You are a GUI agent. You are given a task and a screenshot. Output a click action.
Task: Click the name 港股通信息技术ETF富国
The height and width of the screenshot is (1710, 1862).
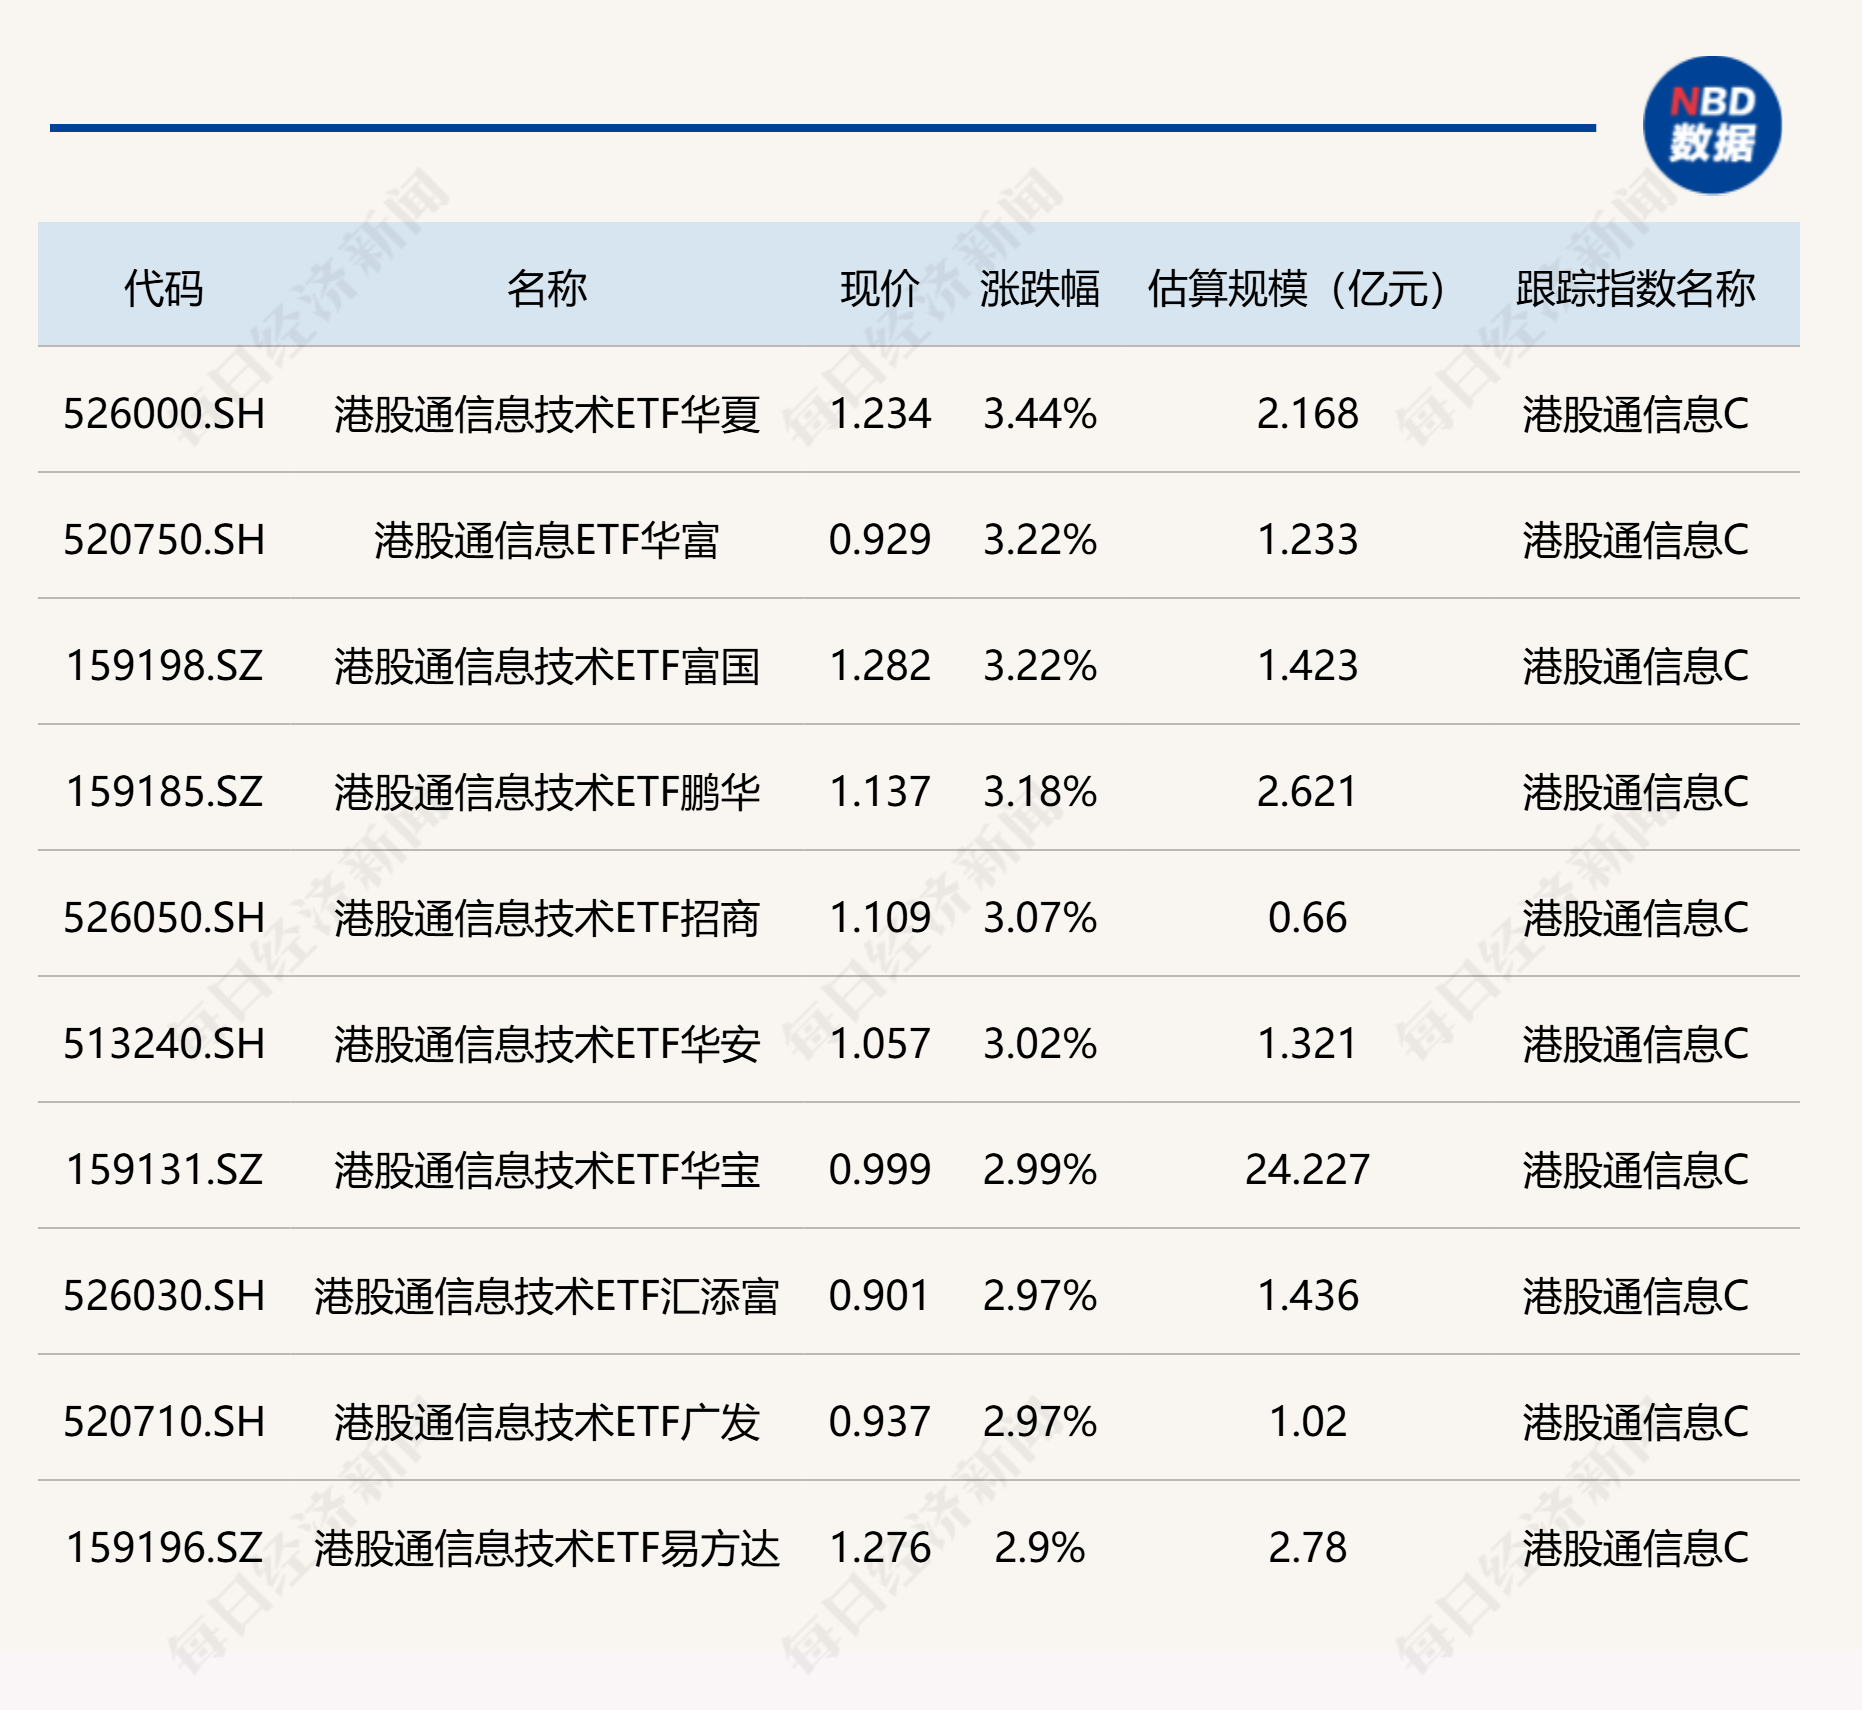[x=547, y=666]
